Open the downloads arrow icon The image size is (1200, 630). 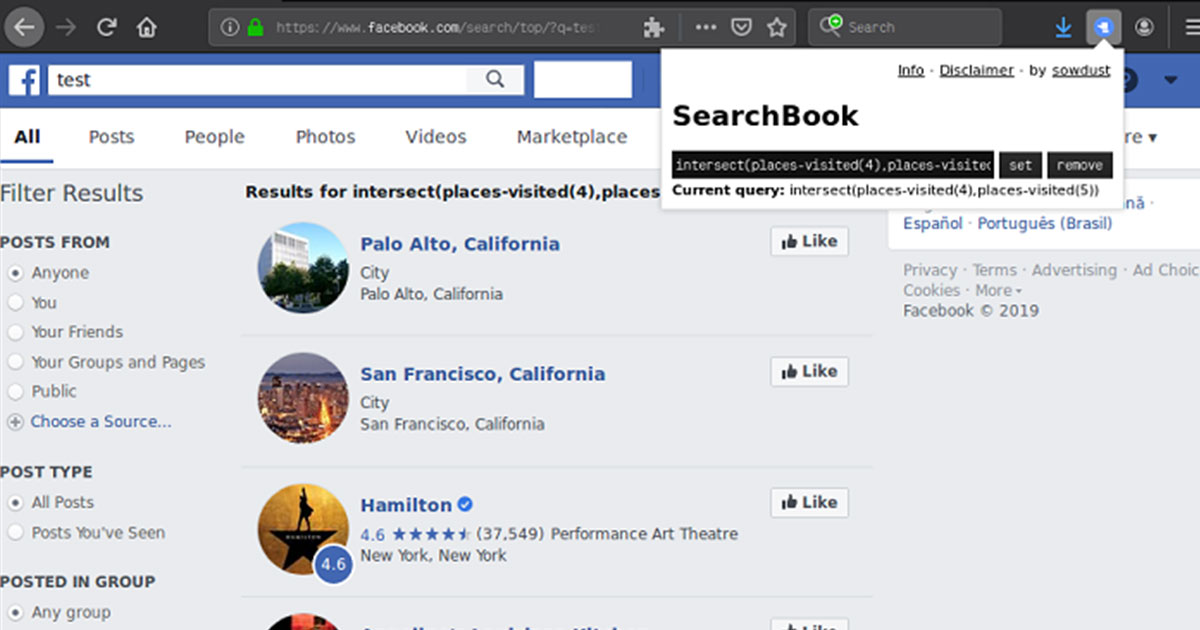coord(1063,27)
